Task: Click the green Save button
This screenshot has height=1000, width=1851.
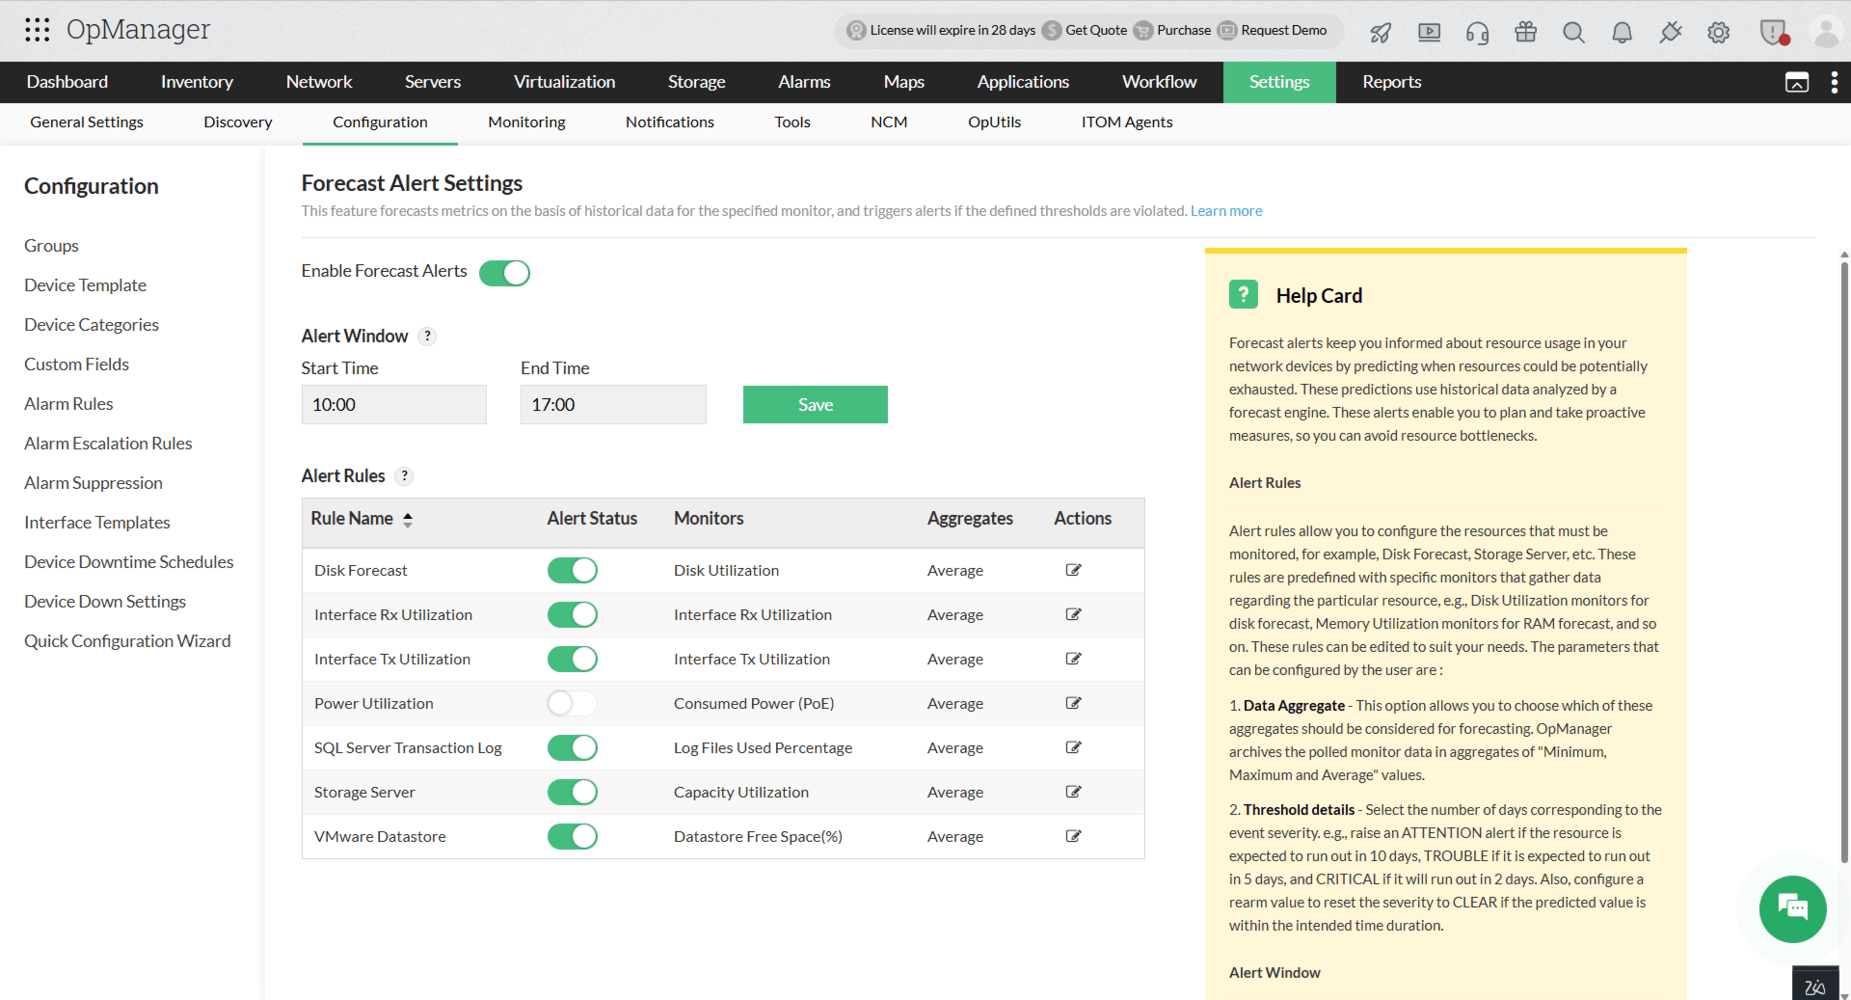Action: click(x=815, y=405)
